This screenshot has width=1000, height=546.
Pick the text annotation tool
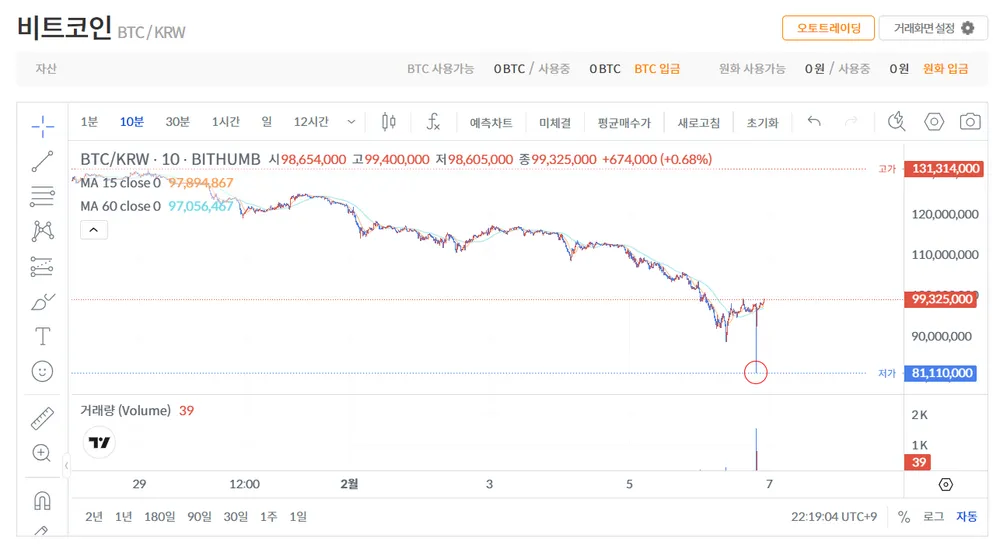pos(42,335)
